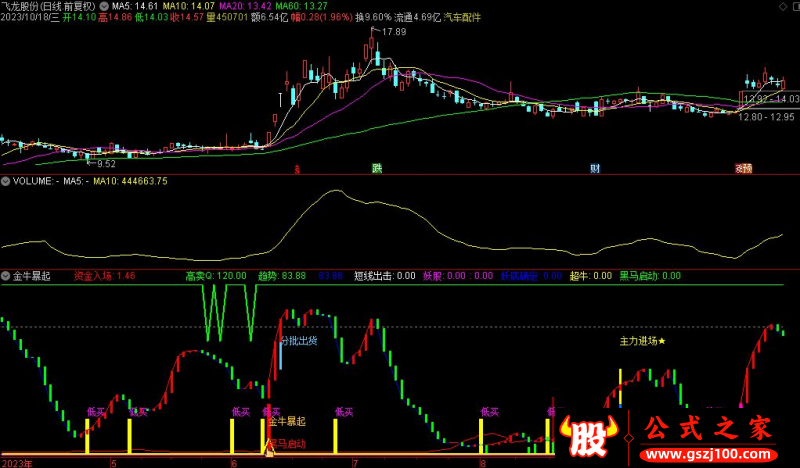Click the 短线出击: 0.00 indicator value
Image resolution: width=800 pixels, height=468 pixels.
385,276
